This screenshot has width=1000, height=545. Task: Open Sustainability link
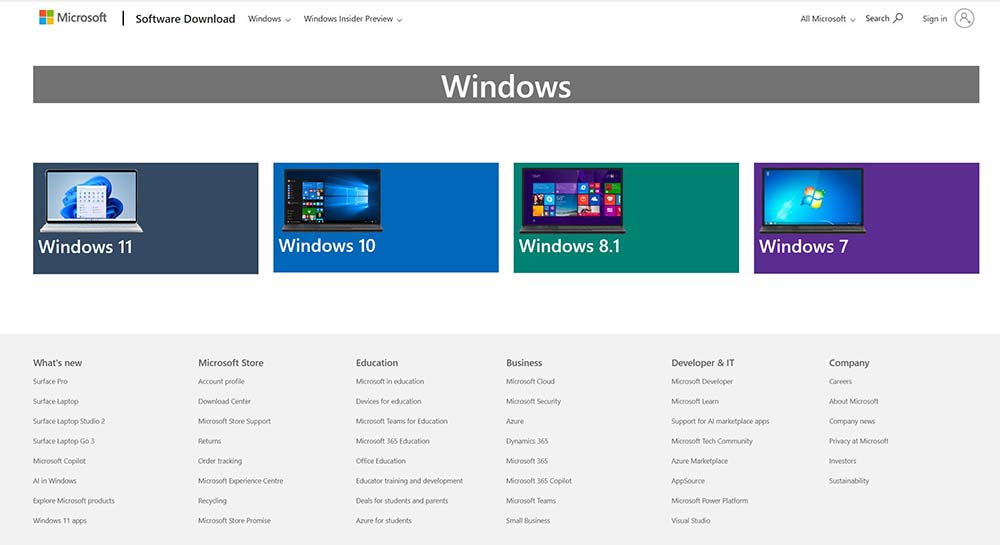(x=849, y=481)
